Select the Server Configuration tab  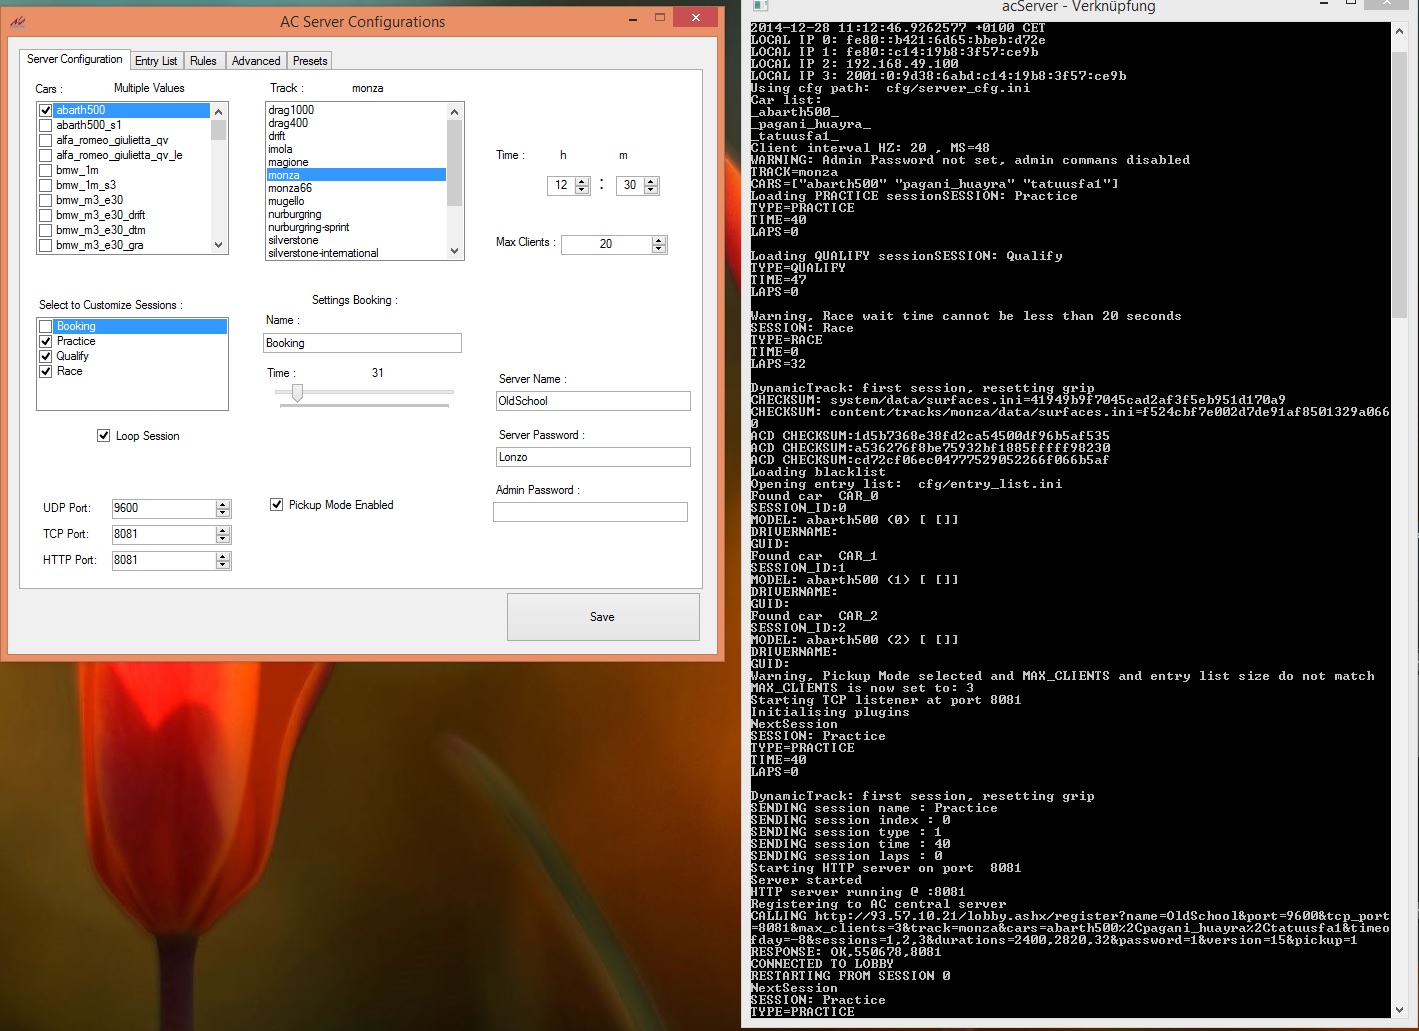click(x=75, y=59)
